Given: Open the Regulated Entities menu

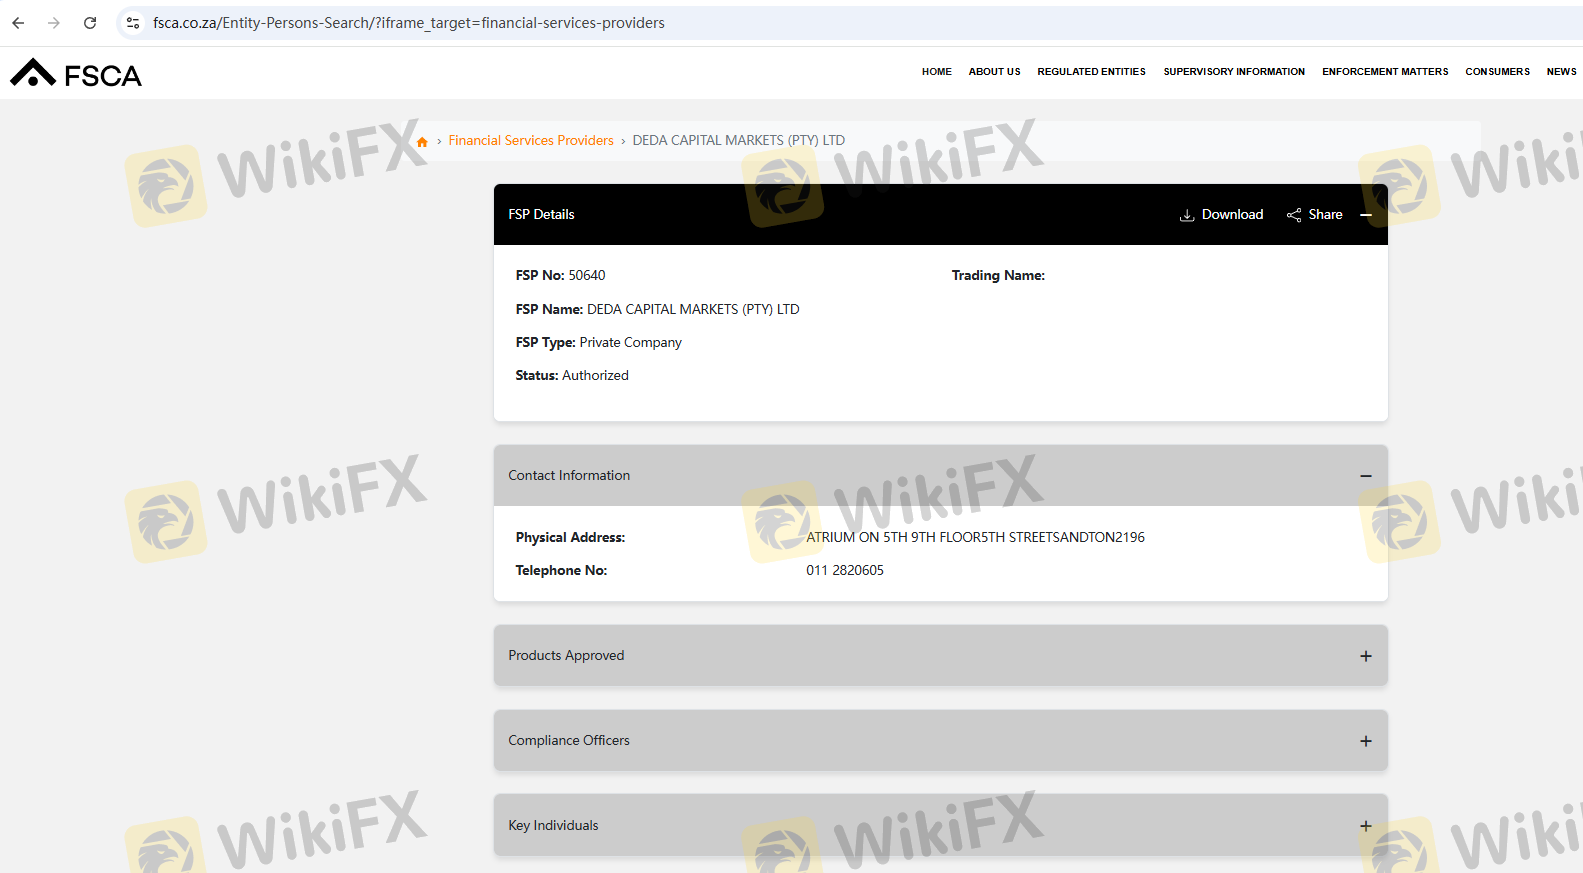Looking at the screenshot, I should 1091,72.
